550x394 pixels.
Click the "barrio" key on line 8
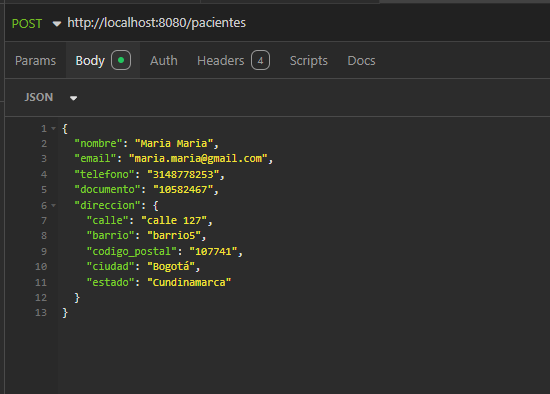point(110,235)
